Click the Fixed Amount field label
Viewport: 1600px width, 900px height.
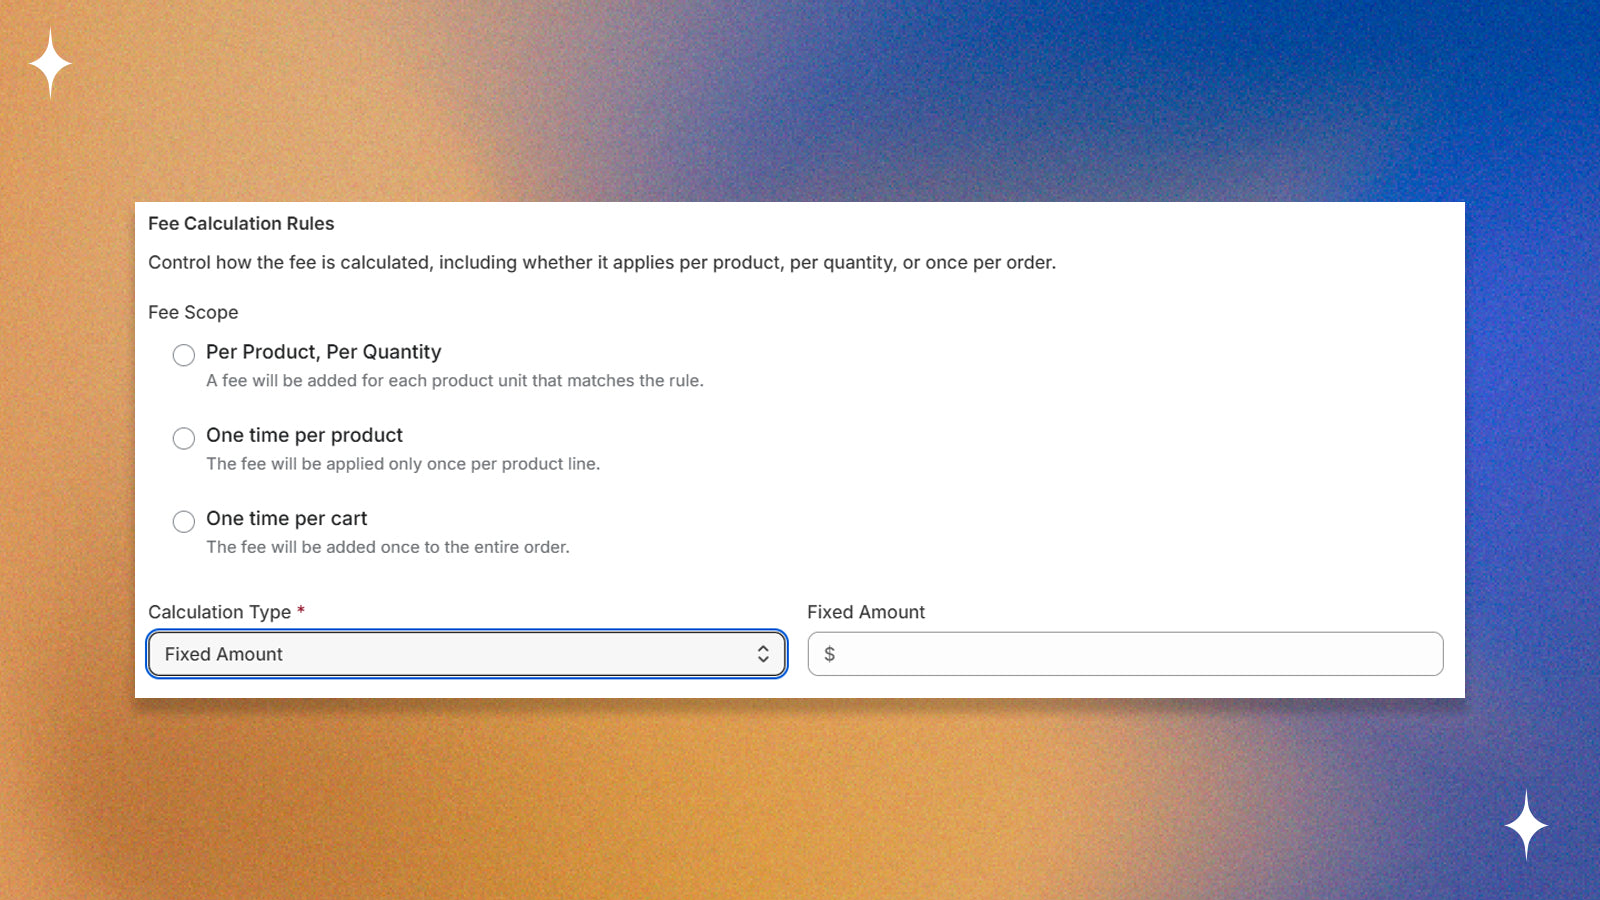click(866, 611)
